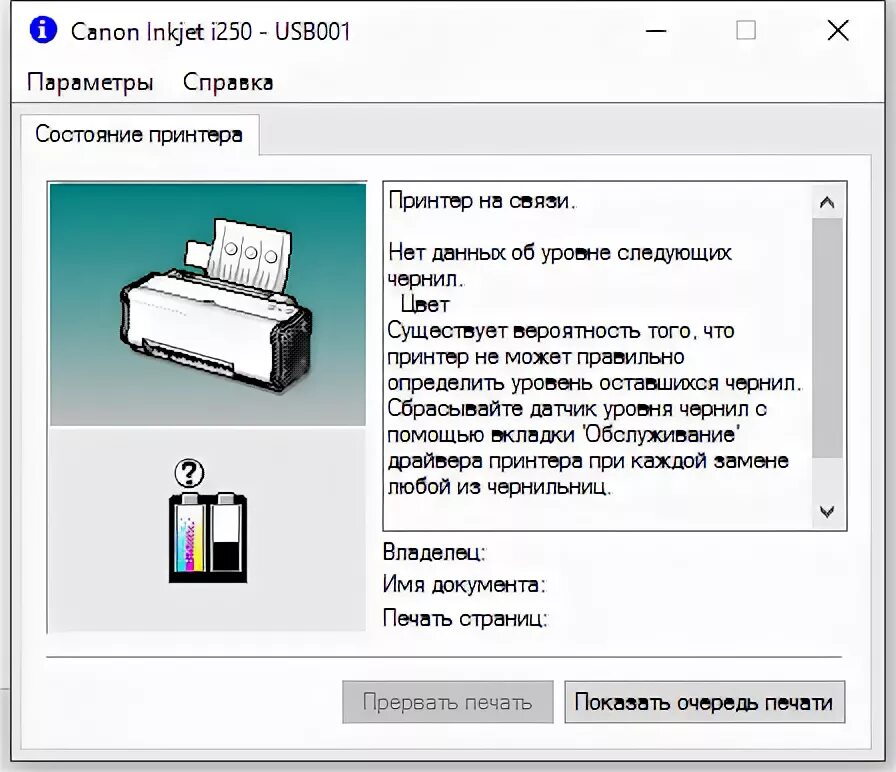Click the Прервать печать button
The image size is (896, 772).
point(448,702)
